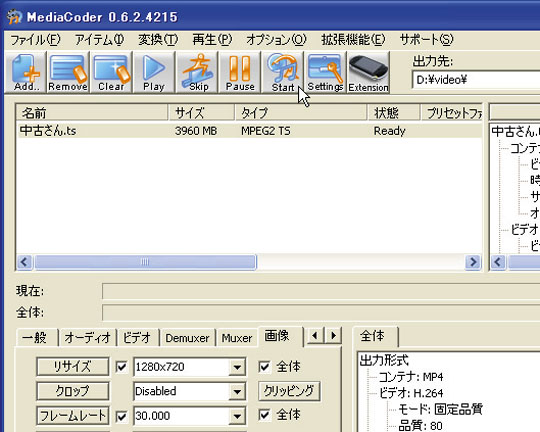Click the 出力先 path field D:¥video¥

coord(476,80)
